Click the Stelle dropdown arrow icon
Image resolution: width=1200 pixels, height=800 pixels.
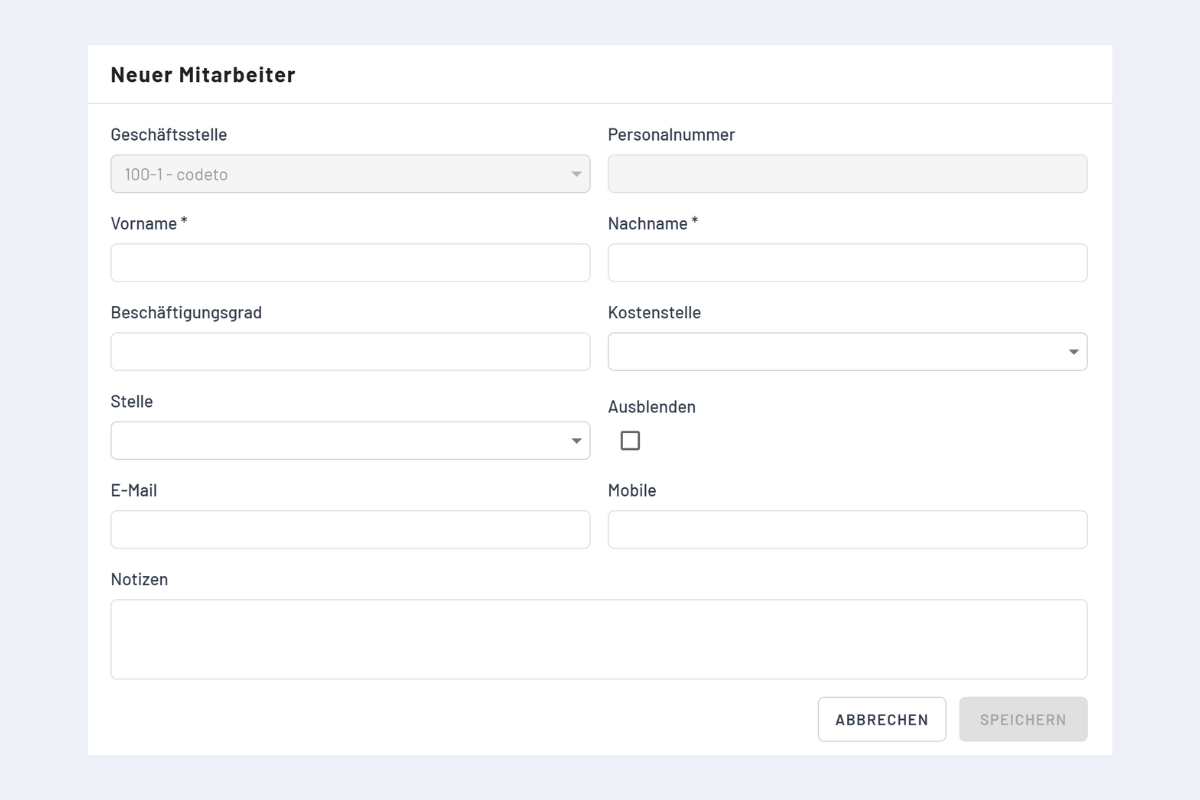pos(576,441)
